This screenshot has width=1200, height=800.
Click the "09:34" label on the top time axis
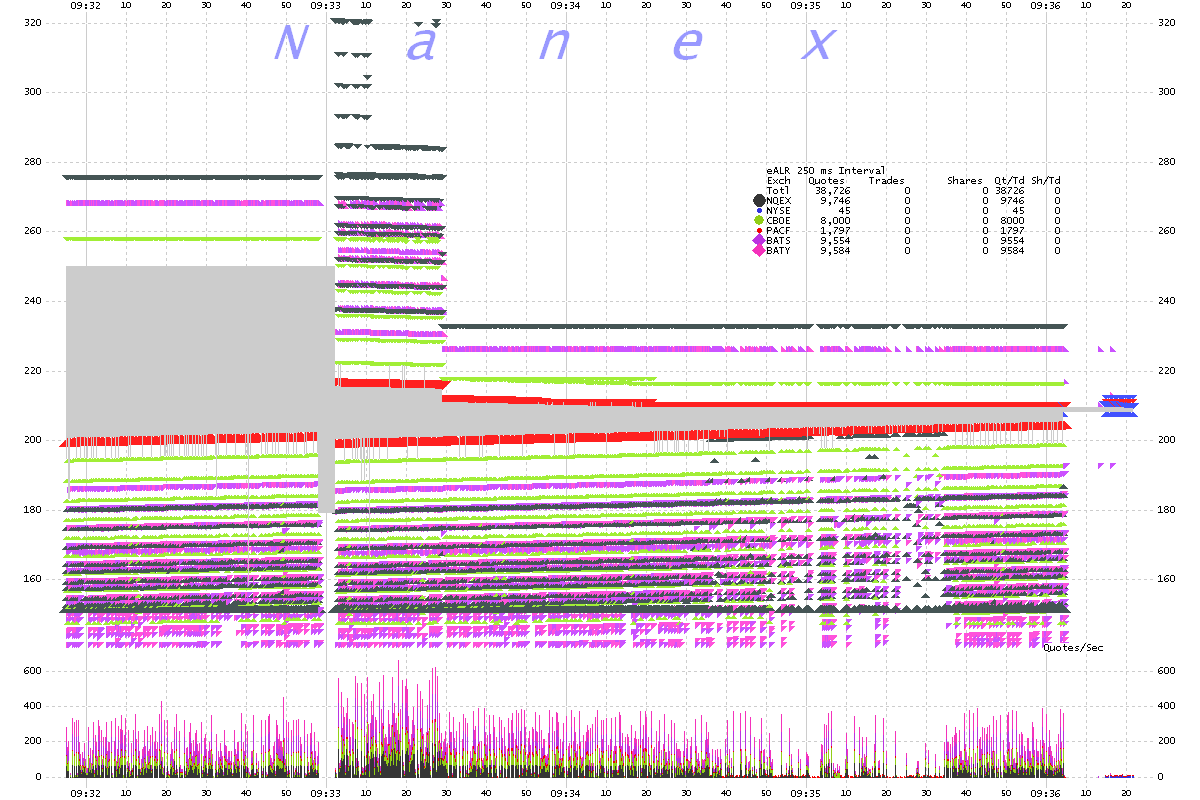pyautogui.click(x=565, y=5)
